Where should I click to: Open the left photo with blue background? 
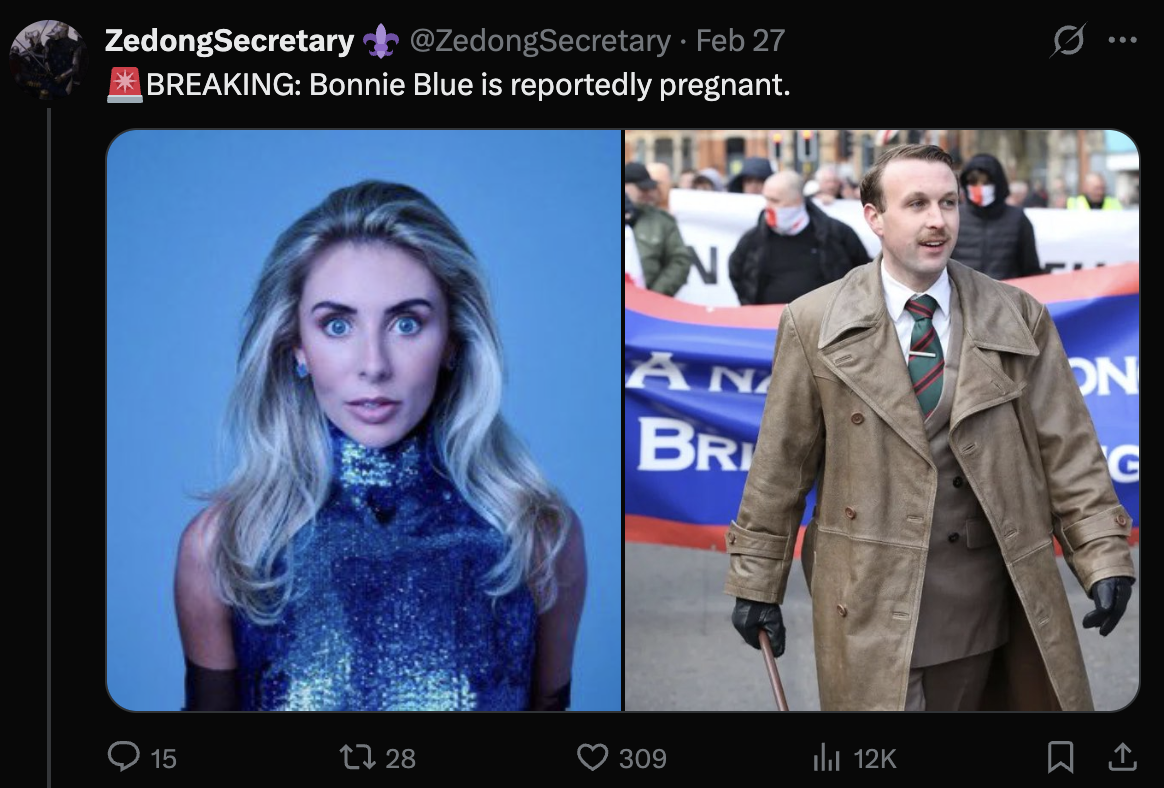(x=364, y=420)
